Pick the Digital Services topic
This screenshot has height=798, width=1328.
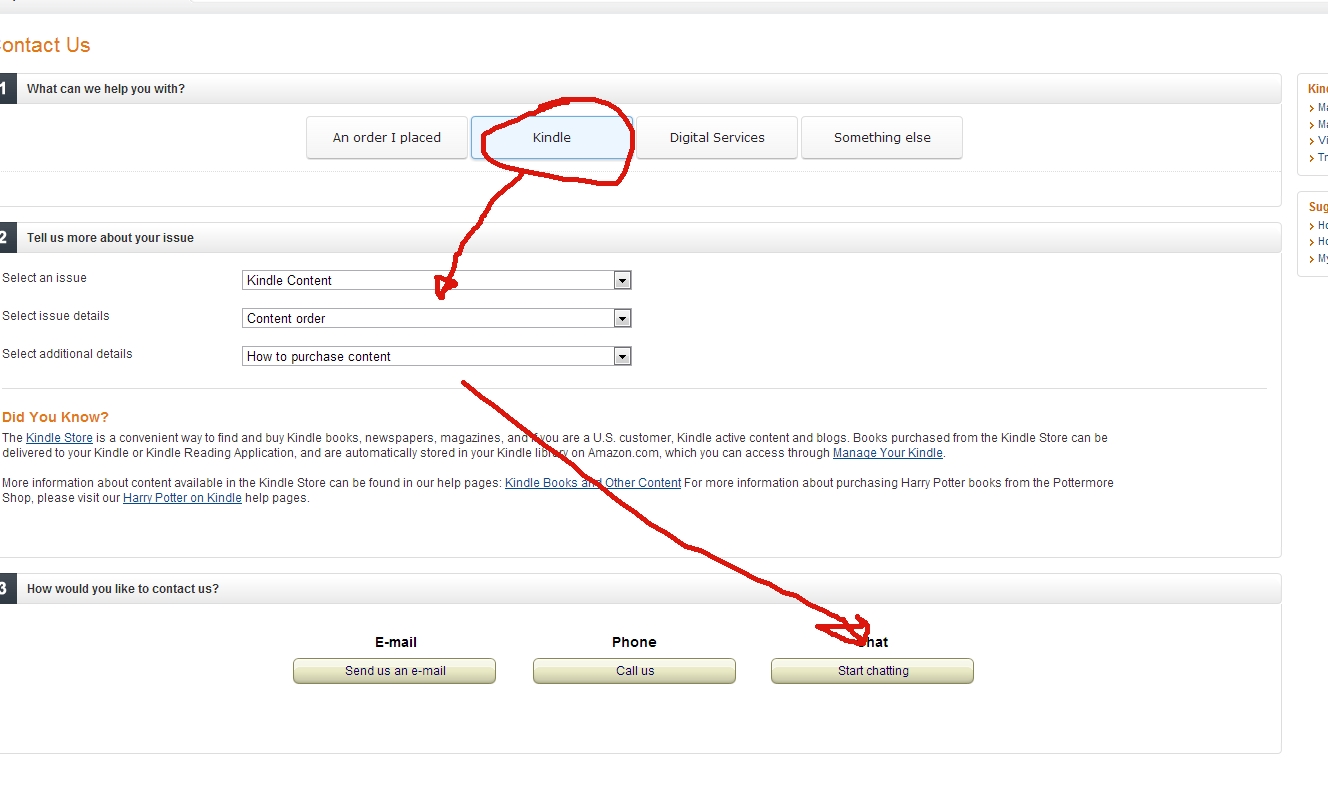717,138
